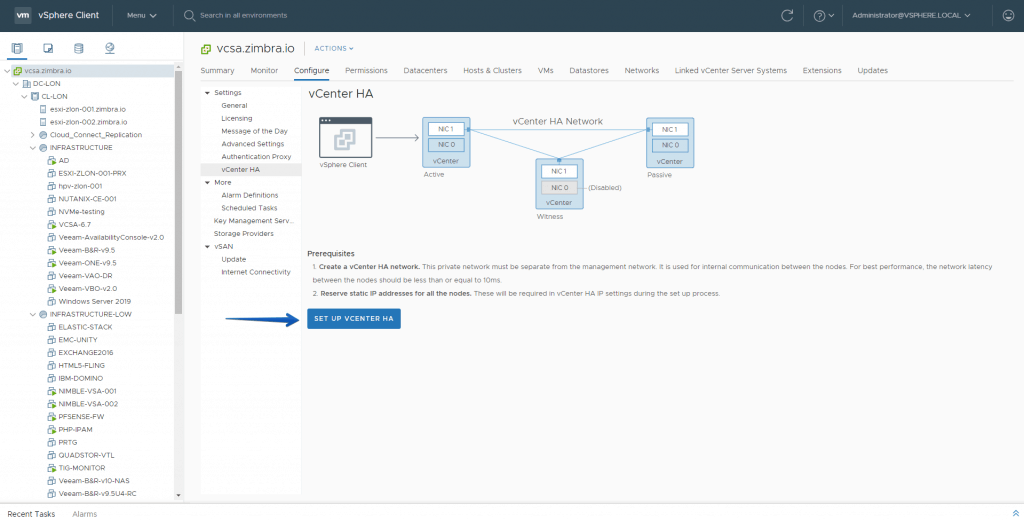The height and width of the screenshot is (520, 1024).
Task: Select the Veeam-VBO-v2.0 VM
Action: 88,289
